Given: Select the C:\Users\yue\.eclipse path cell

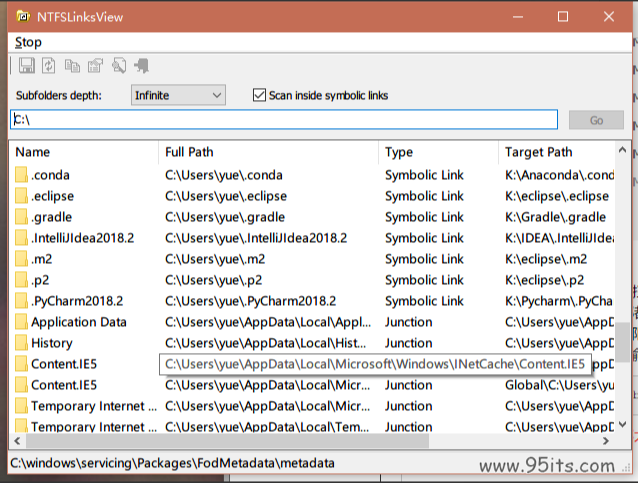Looking at the screenshot, I should pyautogui.click(x=226, y=196).
